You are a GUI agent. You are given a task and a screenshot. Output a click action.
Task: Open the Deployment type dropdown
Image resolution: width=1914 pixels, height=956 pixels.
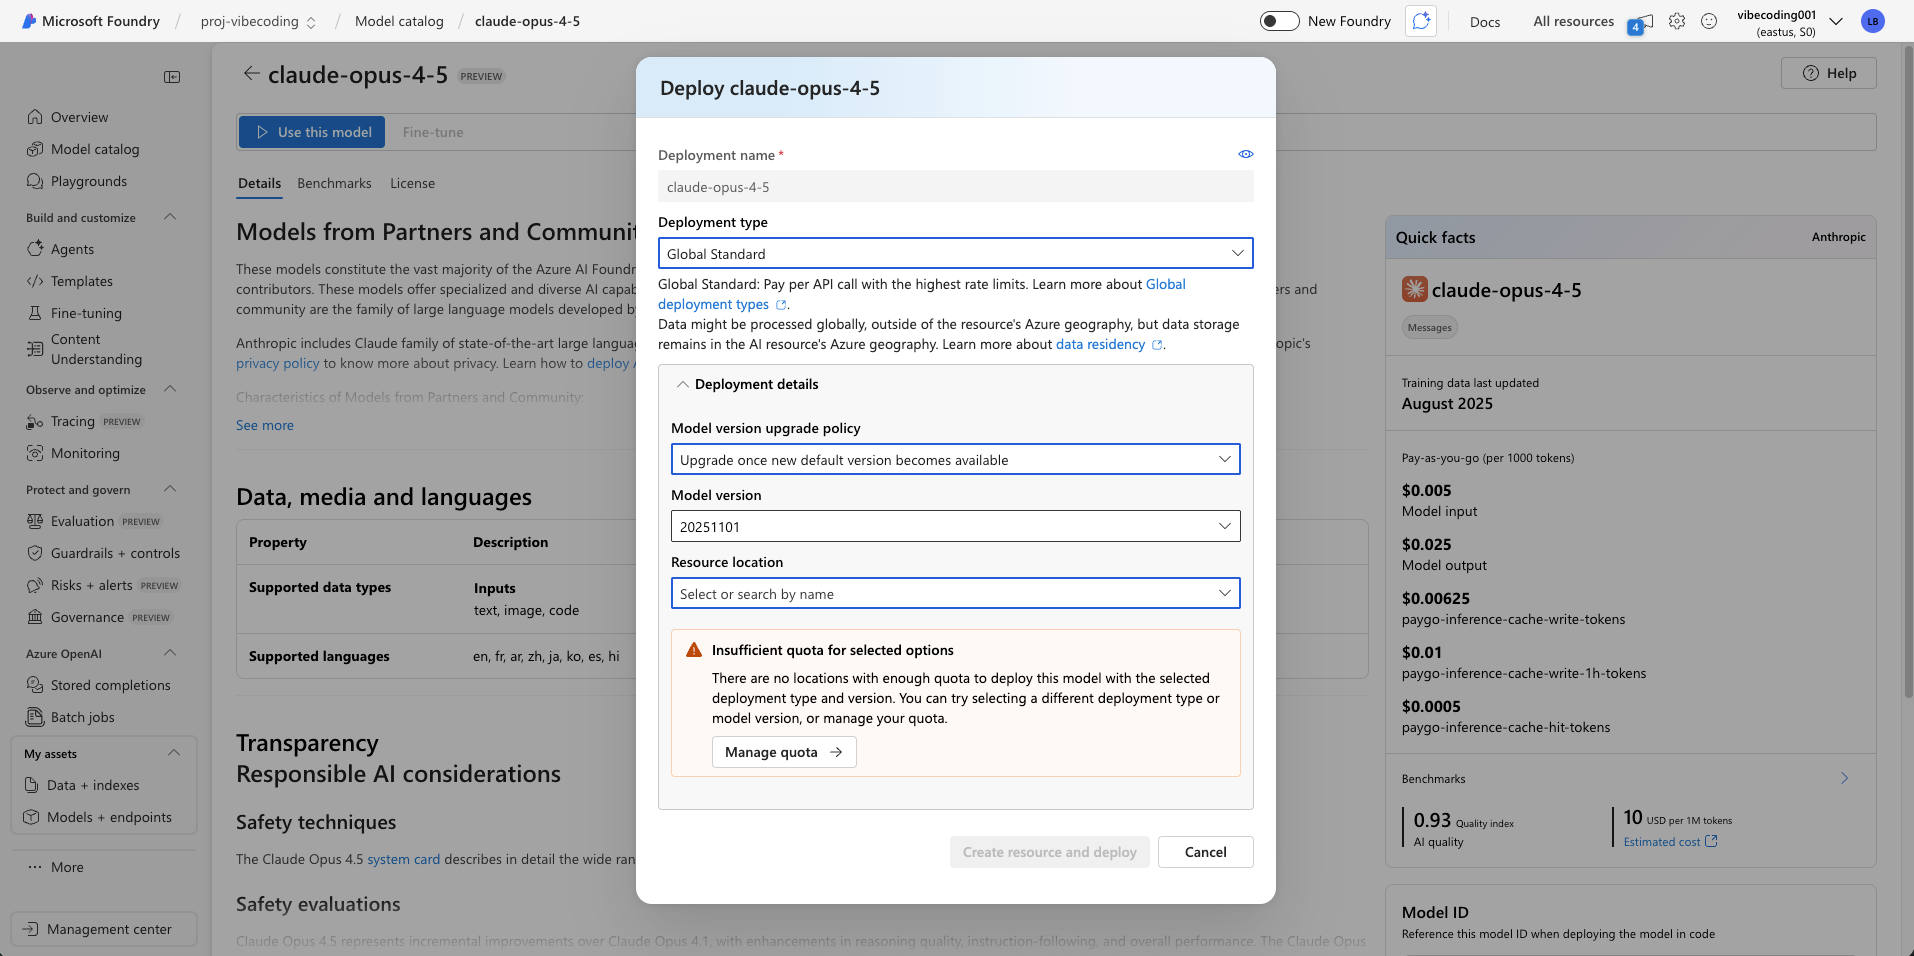(955, 254)
